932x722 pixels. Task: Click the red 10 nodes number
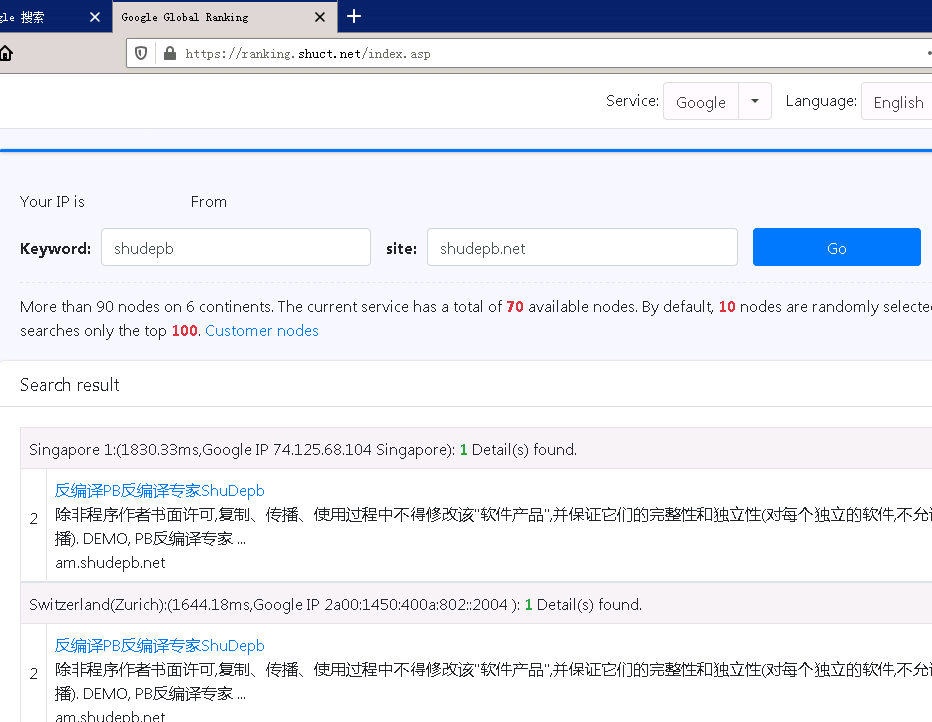(x=727, y=307)
